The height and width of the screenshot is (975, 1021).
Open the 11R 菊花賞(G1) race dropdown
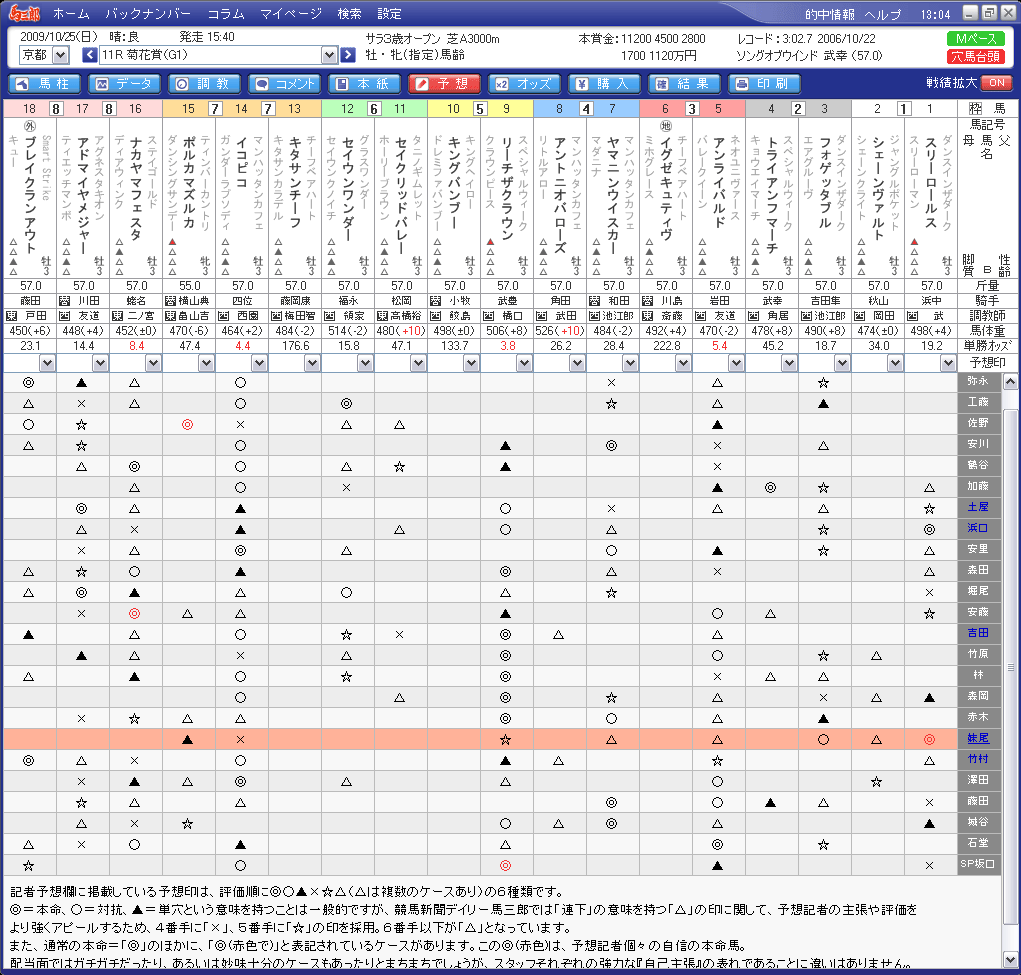click(329, 55)
